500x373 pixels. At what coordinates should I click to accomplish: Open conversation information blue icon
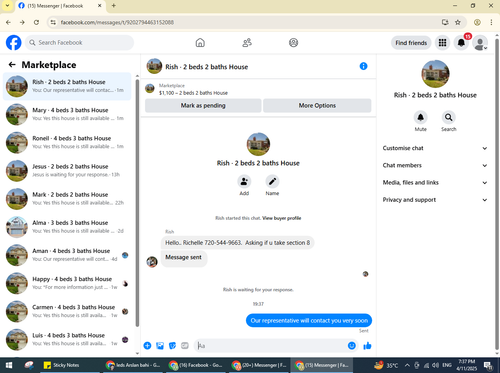click(363, 66)
